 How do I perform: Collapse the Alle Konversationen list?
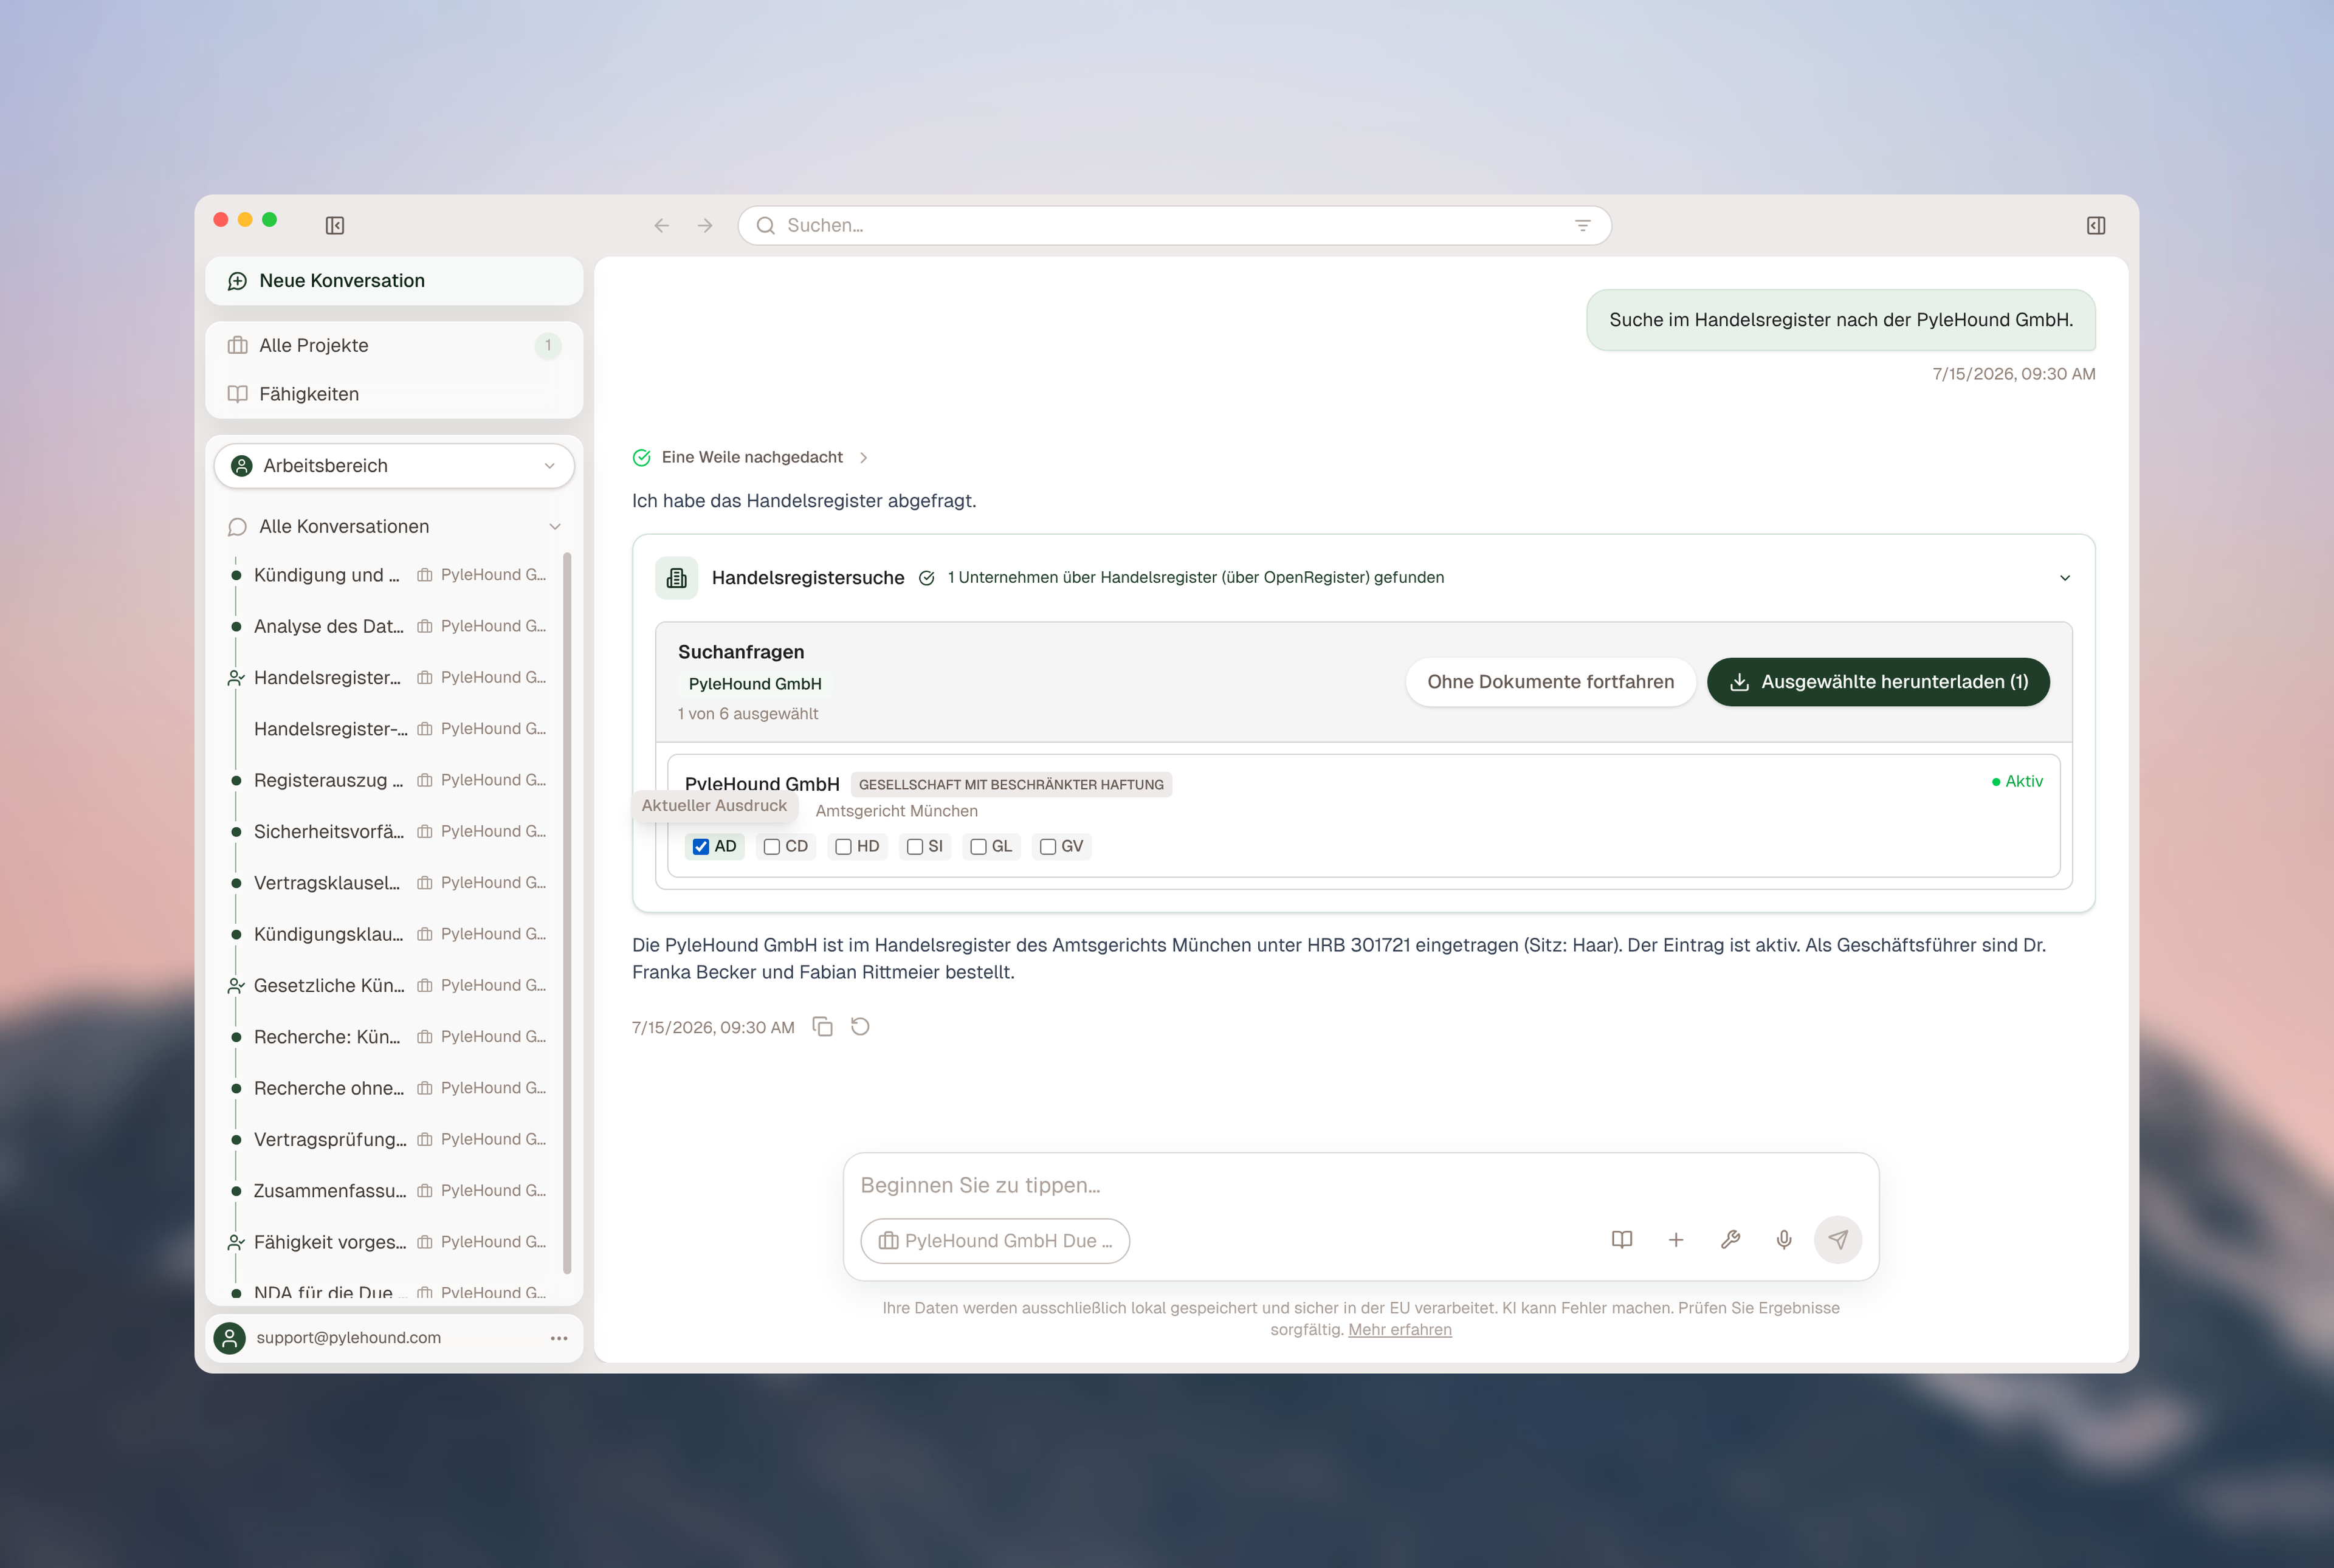click(555, 527)
